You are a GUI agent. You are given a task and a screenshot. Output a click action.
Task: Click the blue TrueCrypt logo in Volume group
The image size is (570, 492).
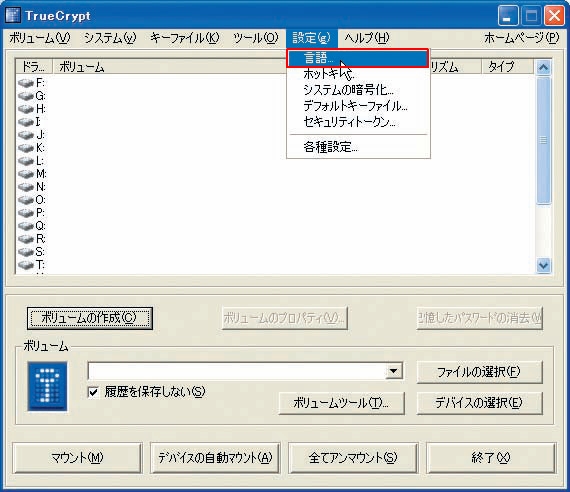[x=48, y=386]
